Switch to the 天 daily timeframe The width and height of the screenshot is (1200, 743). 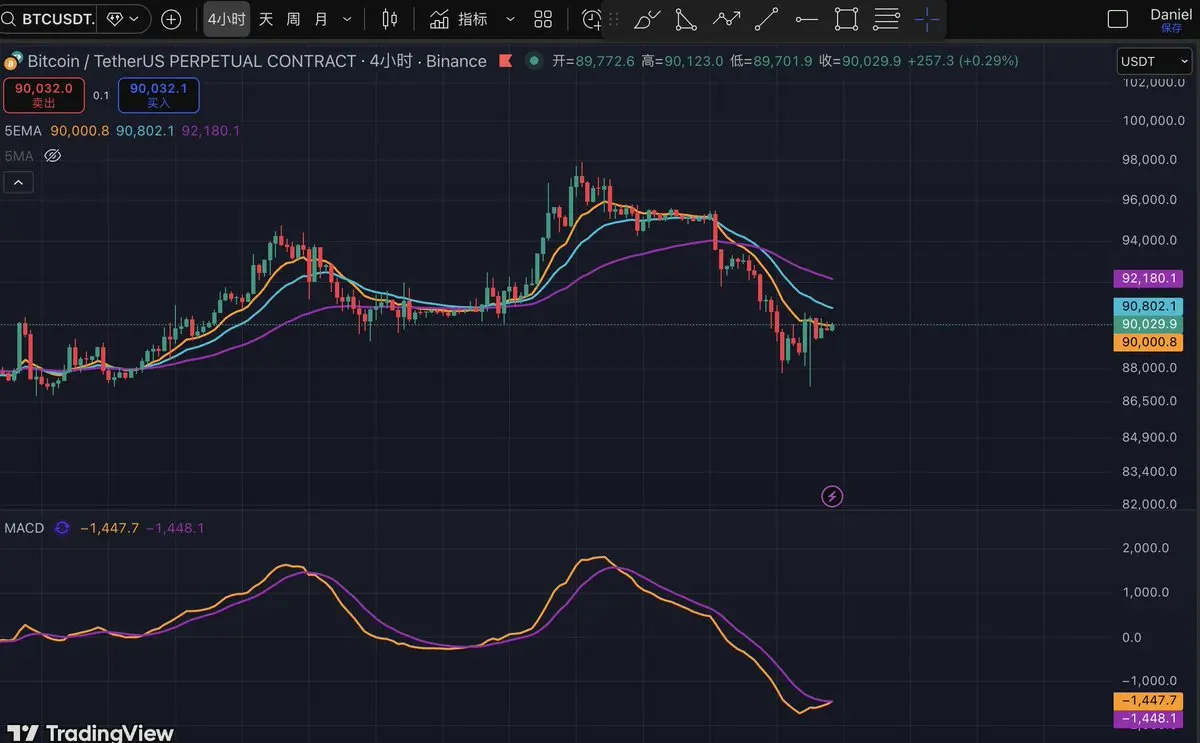click(266, 19)
